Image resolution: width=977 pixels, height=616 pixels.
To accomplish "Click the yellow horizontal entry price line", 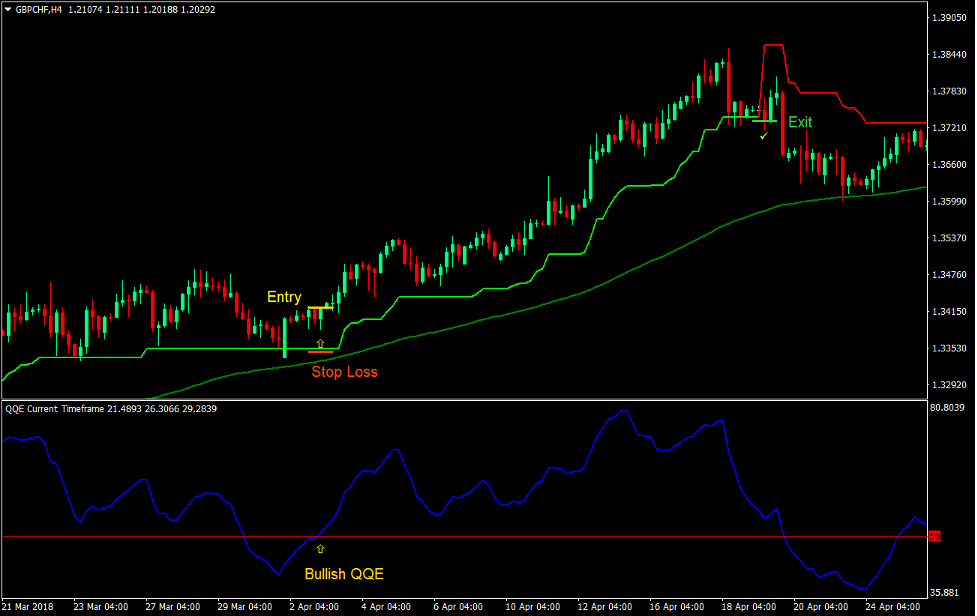I will point(320,307).
